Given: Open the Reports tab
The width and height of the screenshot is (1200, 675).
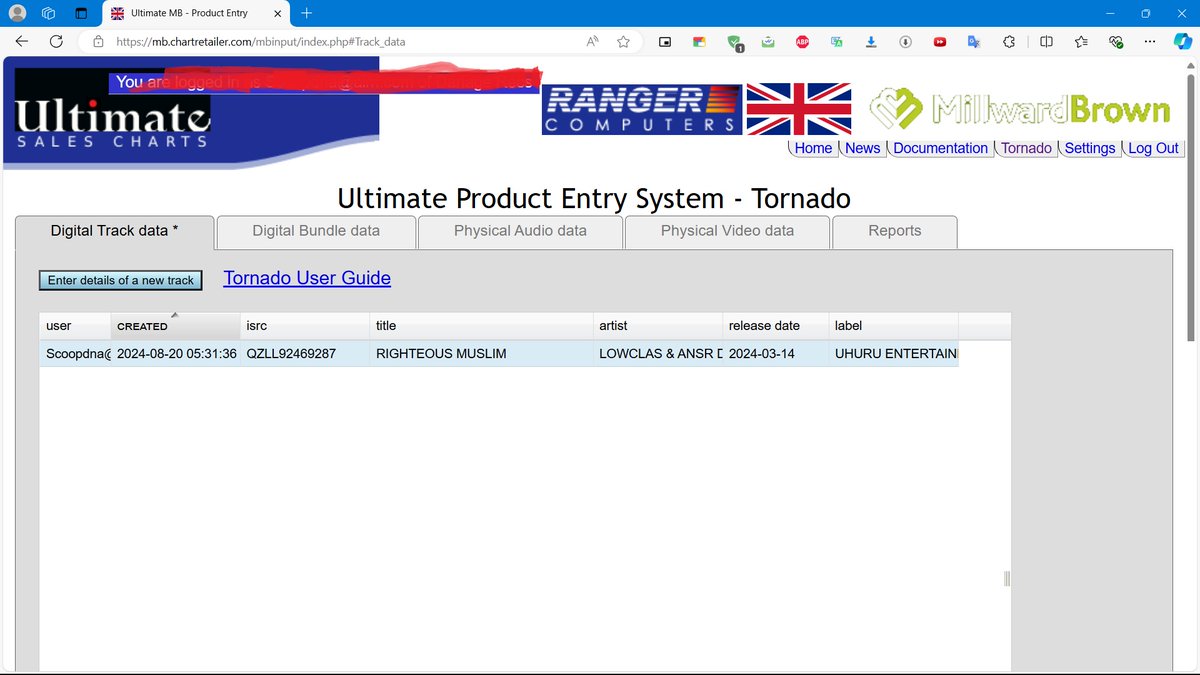Looking at the screenshot, I should point(895,231).
